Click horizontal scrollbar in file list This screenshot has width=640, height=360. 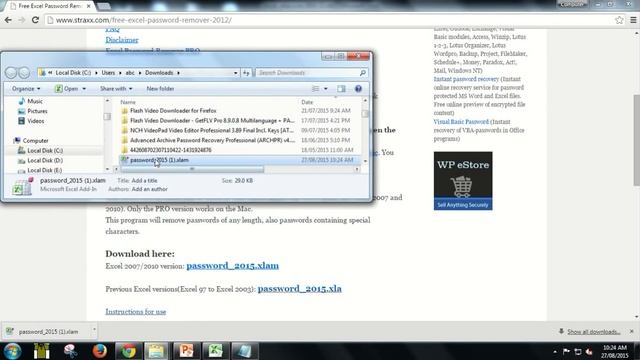(x=192, y=169)
